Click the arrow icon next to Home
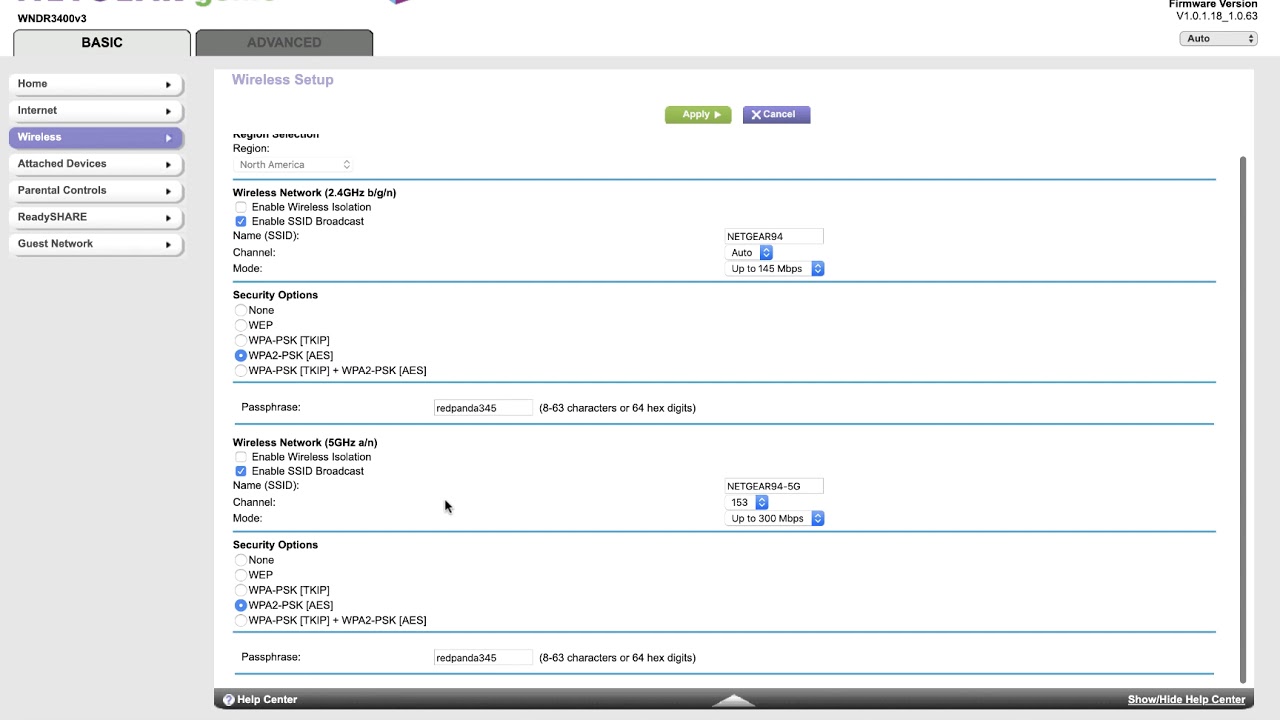Image resolution: width=1280 pixels, height=720 pixels. coord(168,85)
